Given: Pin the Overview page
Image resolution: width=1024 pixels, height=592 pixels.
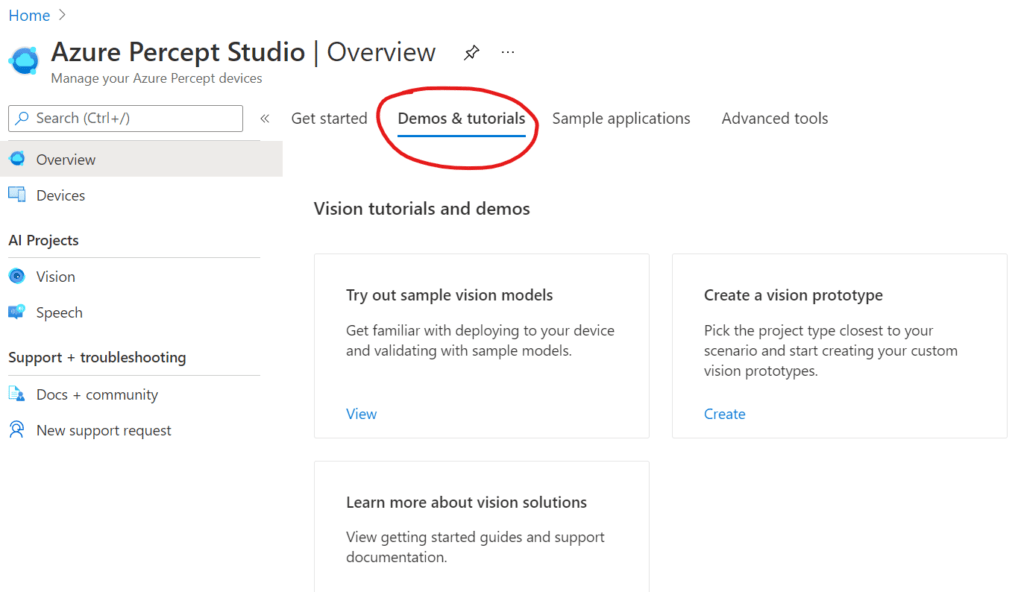Looking at the screenshot, I should point(471,52).
